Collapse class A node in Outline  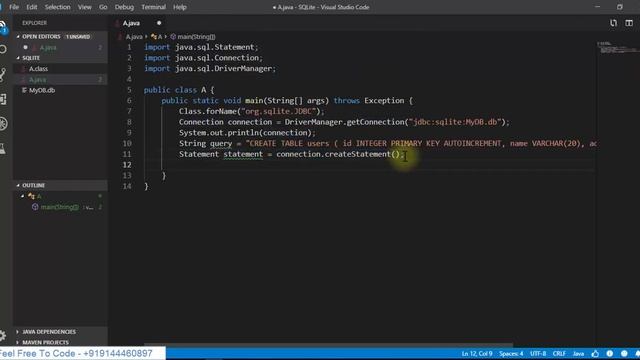[x=23, y=196]
